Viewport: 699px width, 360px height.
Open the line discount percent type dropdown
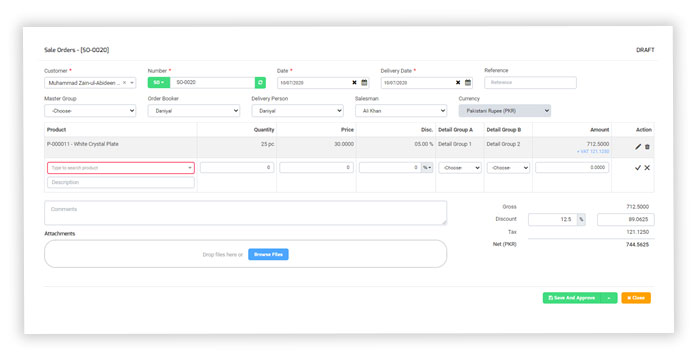427,168
